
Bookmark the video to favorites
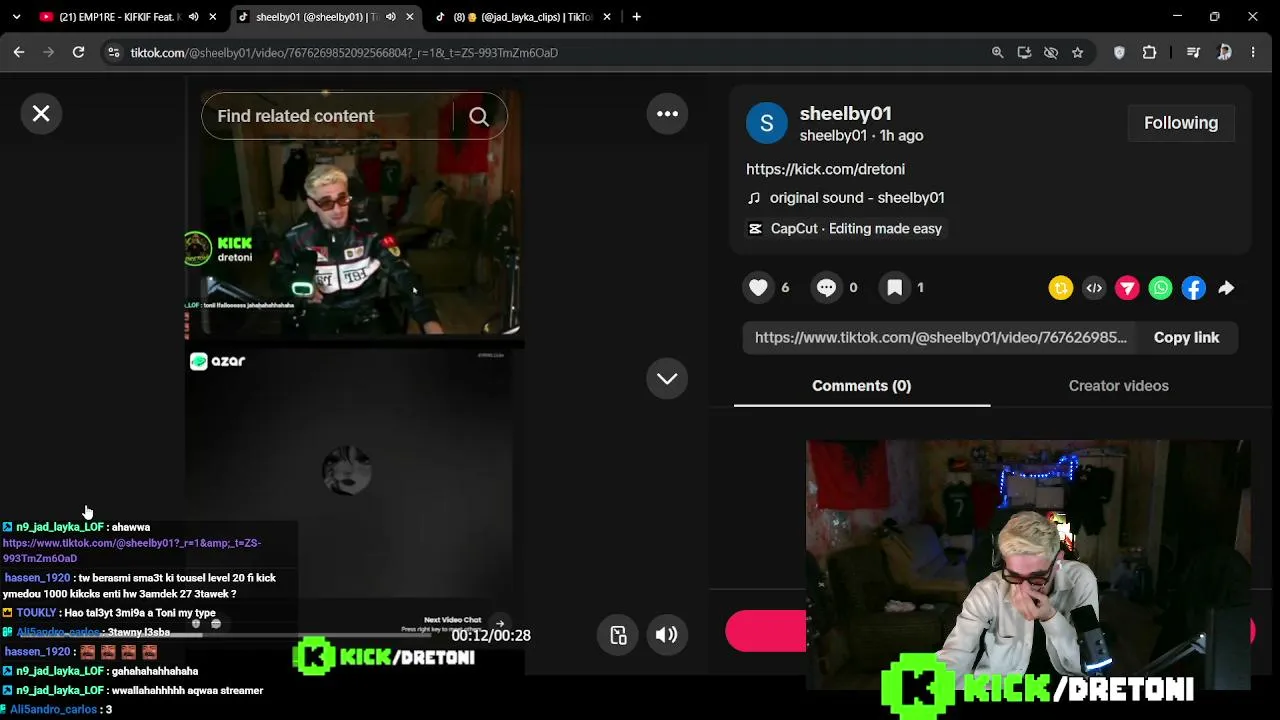(894, 288)
